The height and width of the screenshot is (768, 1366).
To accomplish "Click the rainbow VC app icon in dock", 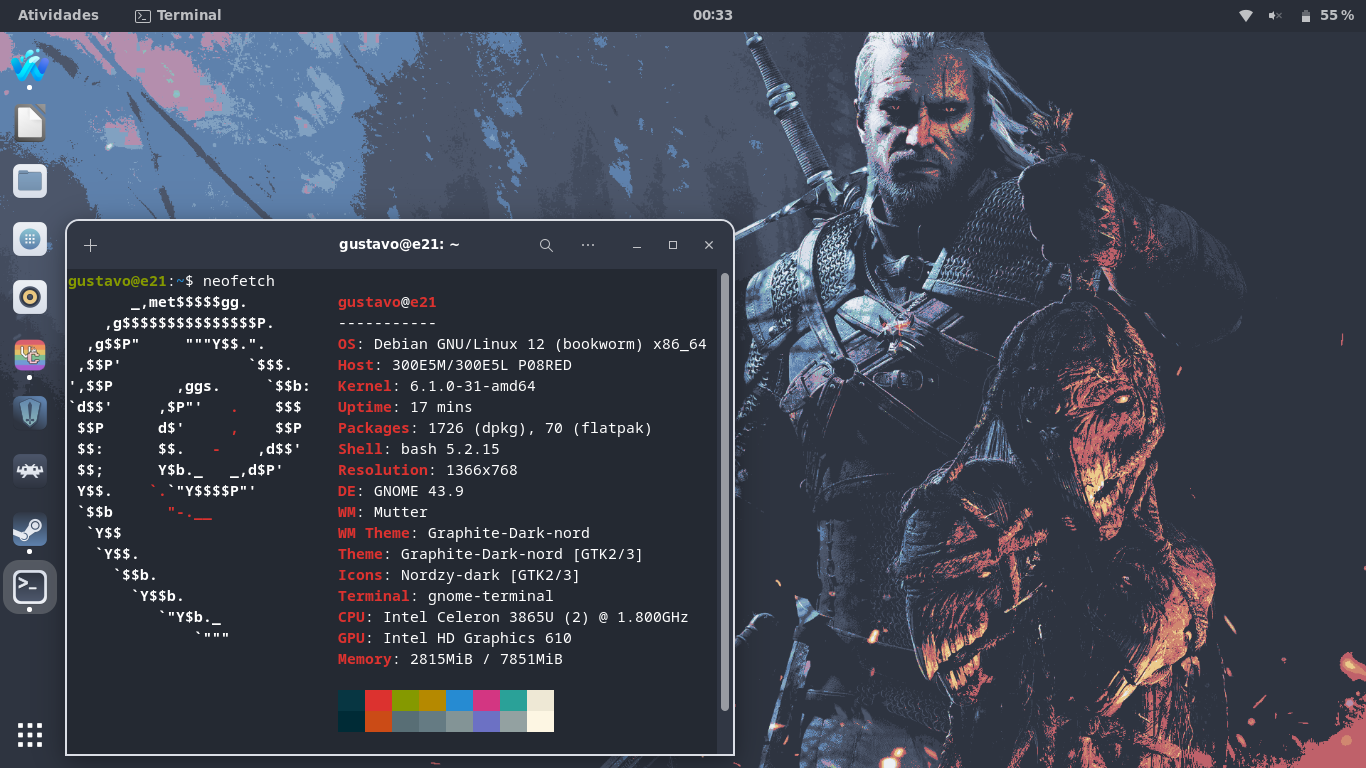I will pos(30,355).
